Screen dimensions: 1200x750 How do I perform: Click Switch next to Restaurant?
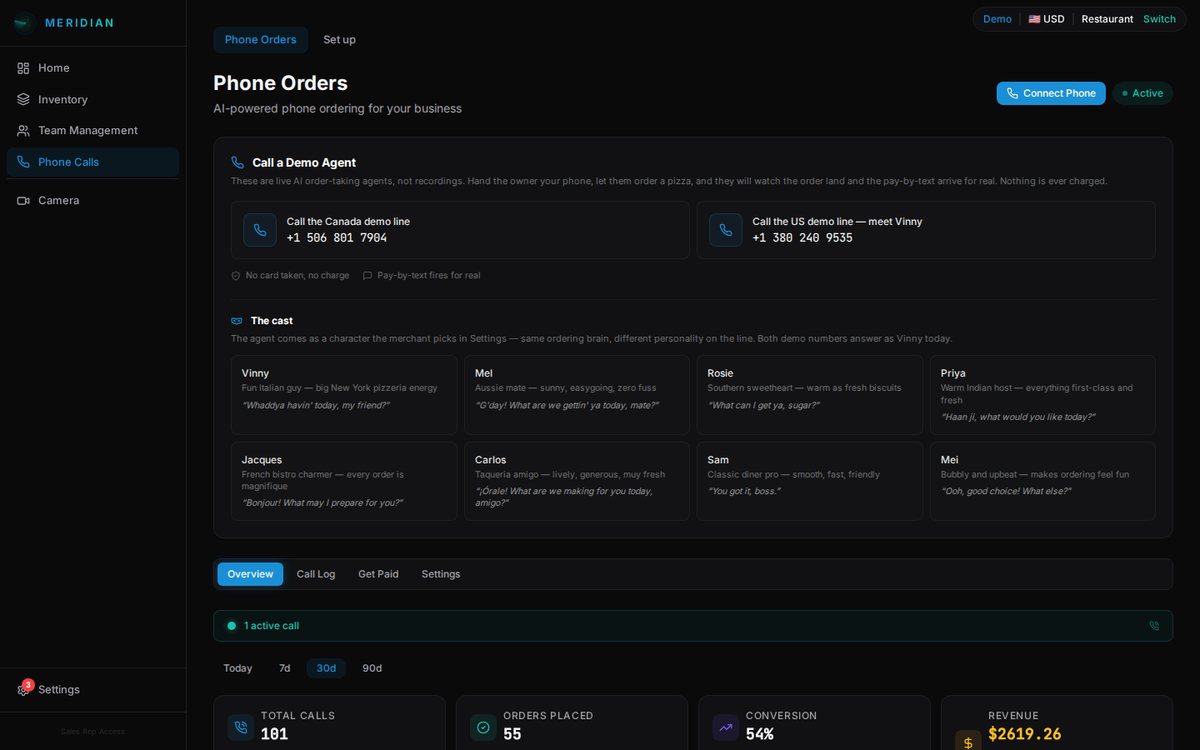tap(1159, 19)
